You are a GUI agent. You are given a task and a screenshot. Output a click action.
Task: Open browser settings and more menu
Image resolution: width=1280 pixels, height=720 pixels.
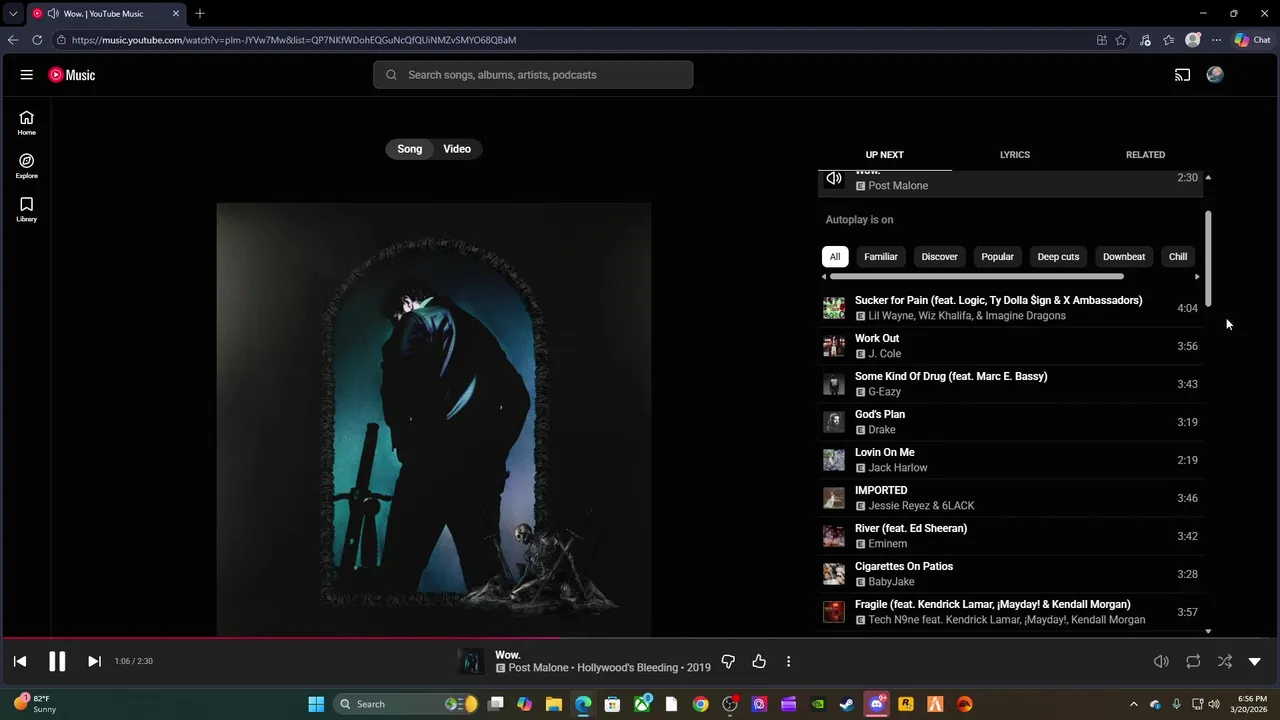(x=1216, y=40)
